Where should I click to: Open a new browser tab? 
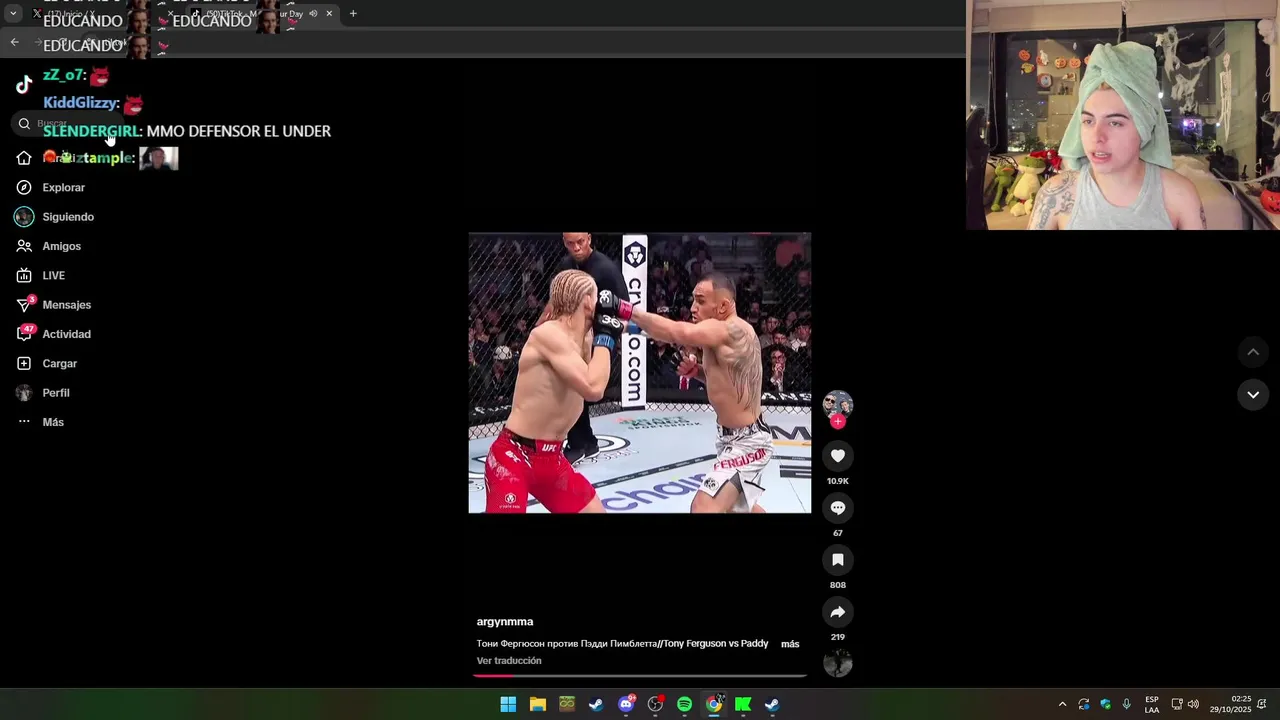click(x=353, y=14)
